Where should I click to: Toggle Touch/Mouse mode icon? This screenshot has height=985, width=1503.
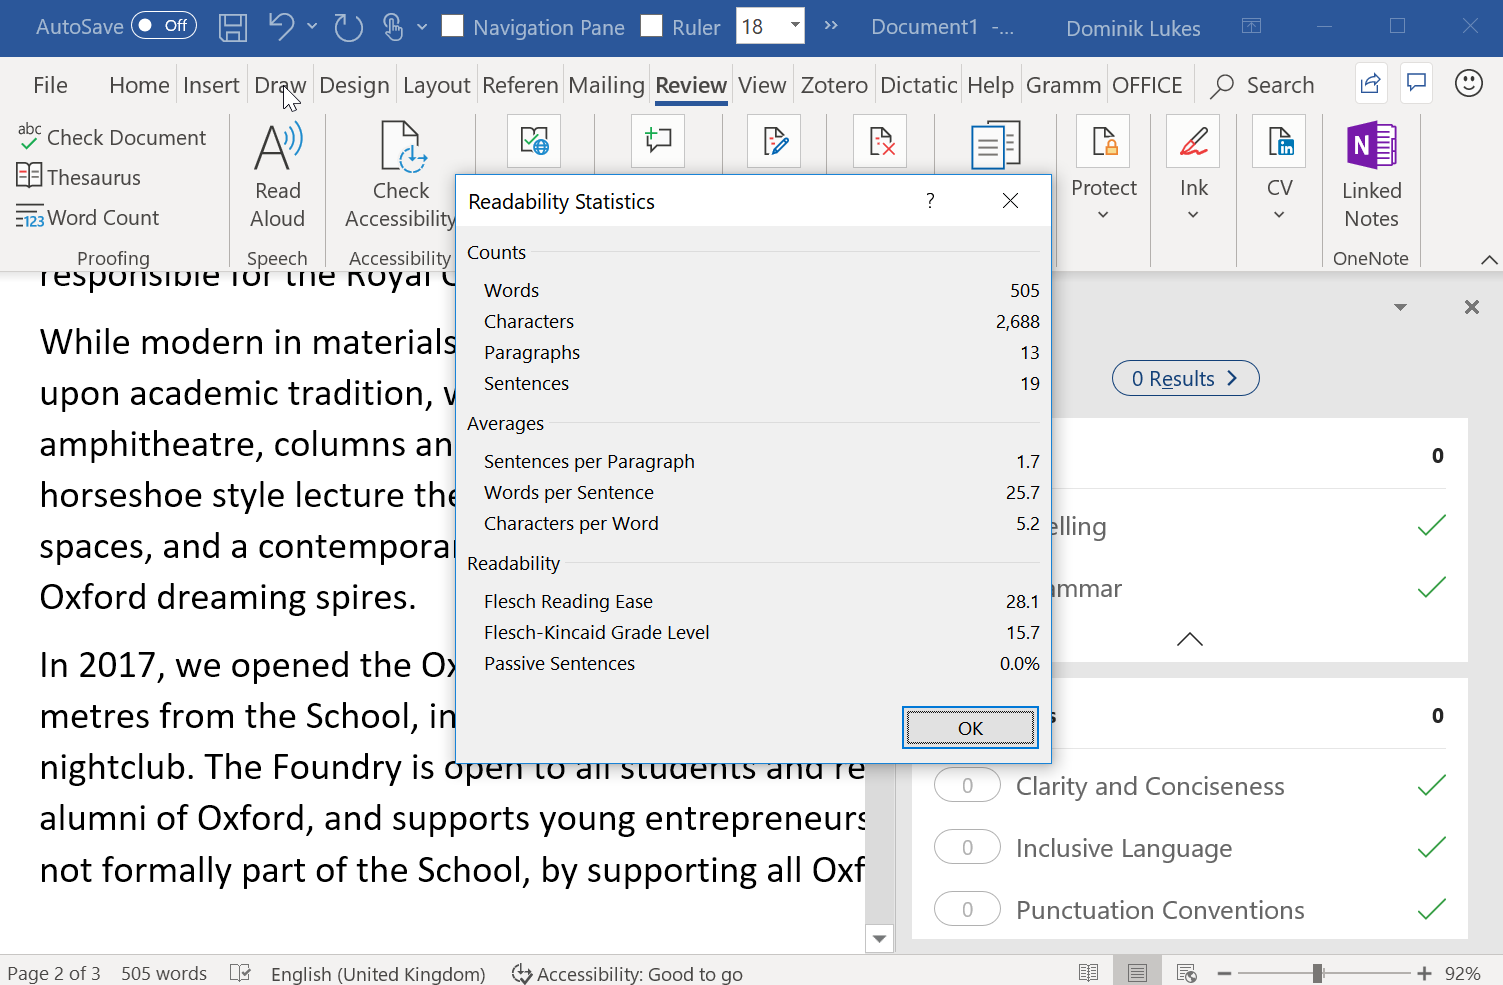[x=393, y=27]
